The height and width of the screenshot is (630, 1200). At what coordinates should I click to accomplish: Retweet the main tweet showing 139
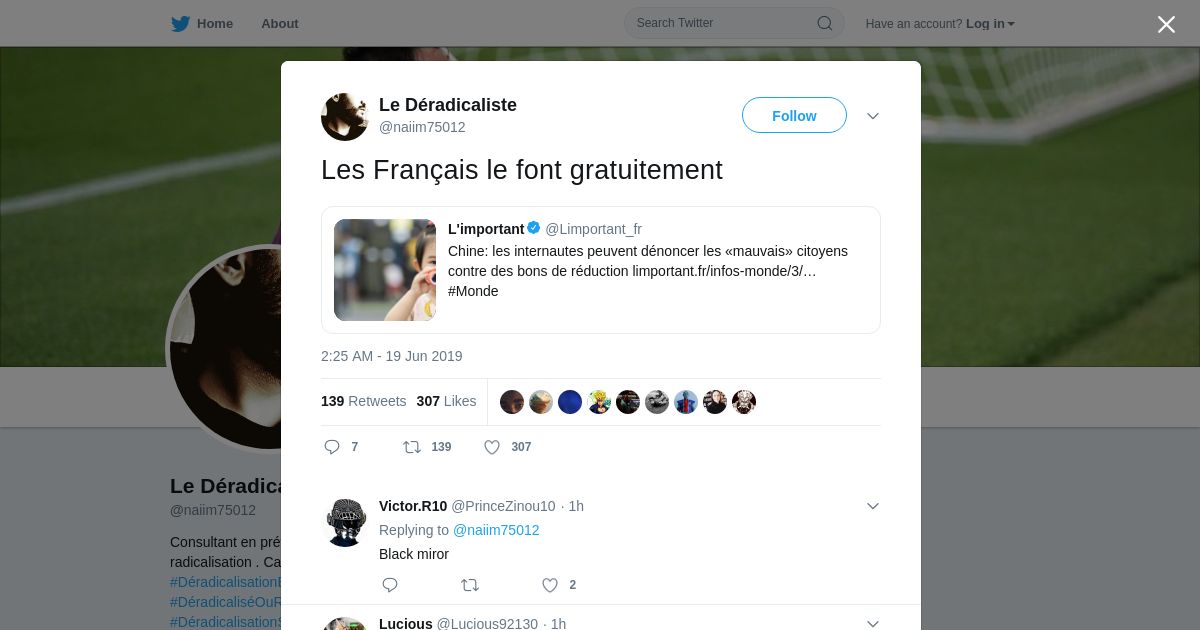pos(412,447)
